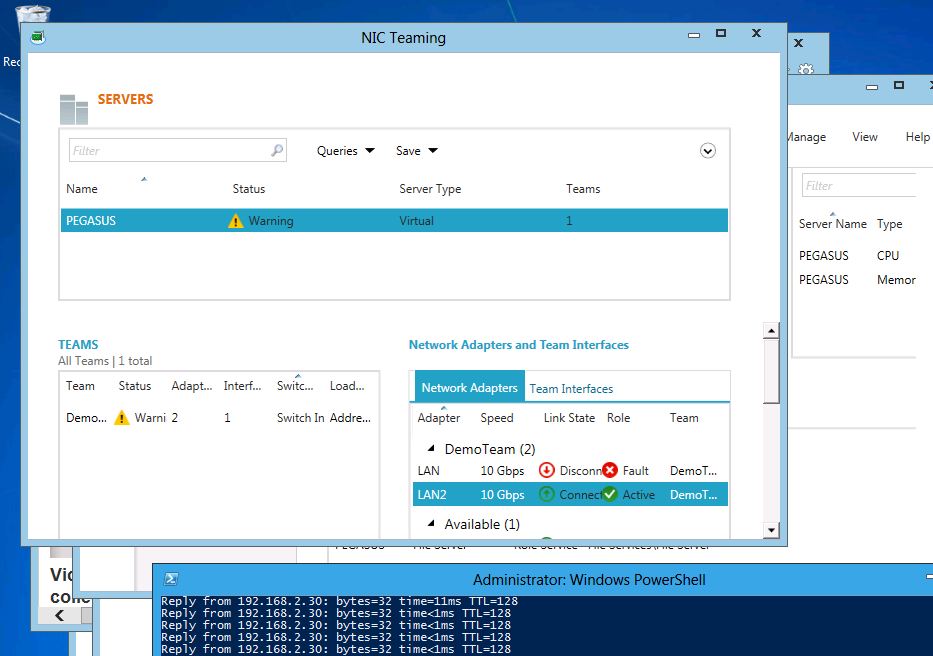Viewport: 933px width, 656px height.
Task: Click the Team column header in adapters list
Action: pyautogui.click(x=684, y=418)
